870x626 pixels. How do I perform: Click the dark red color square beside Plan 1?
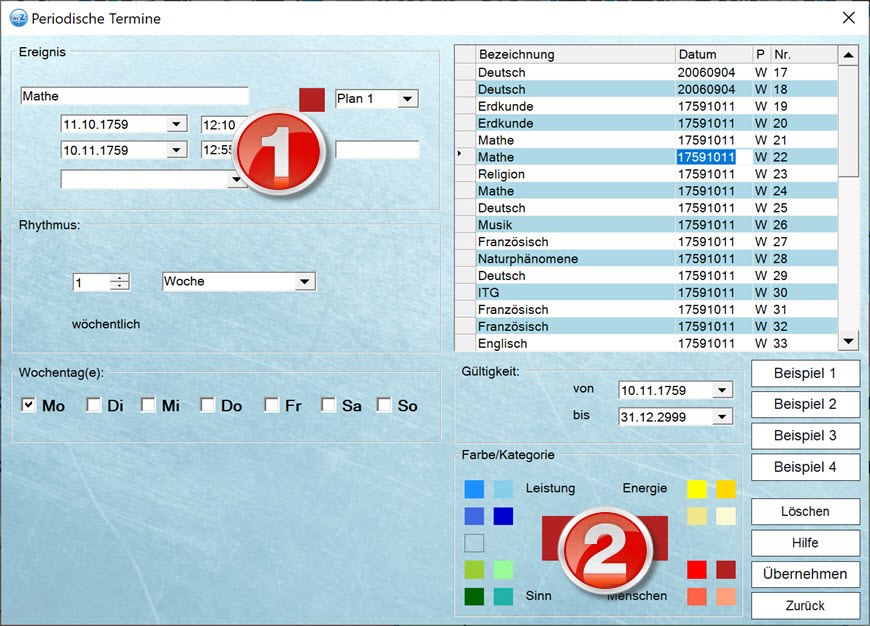[x=312, y=99]
